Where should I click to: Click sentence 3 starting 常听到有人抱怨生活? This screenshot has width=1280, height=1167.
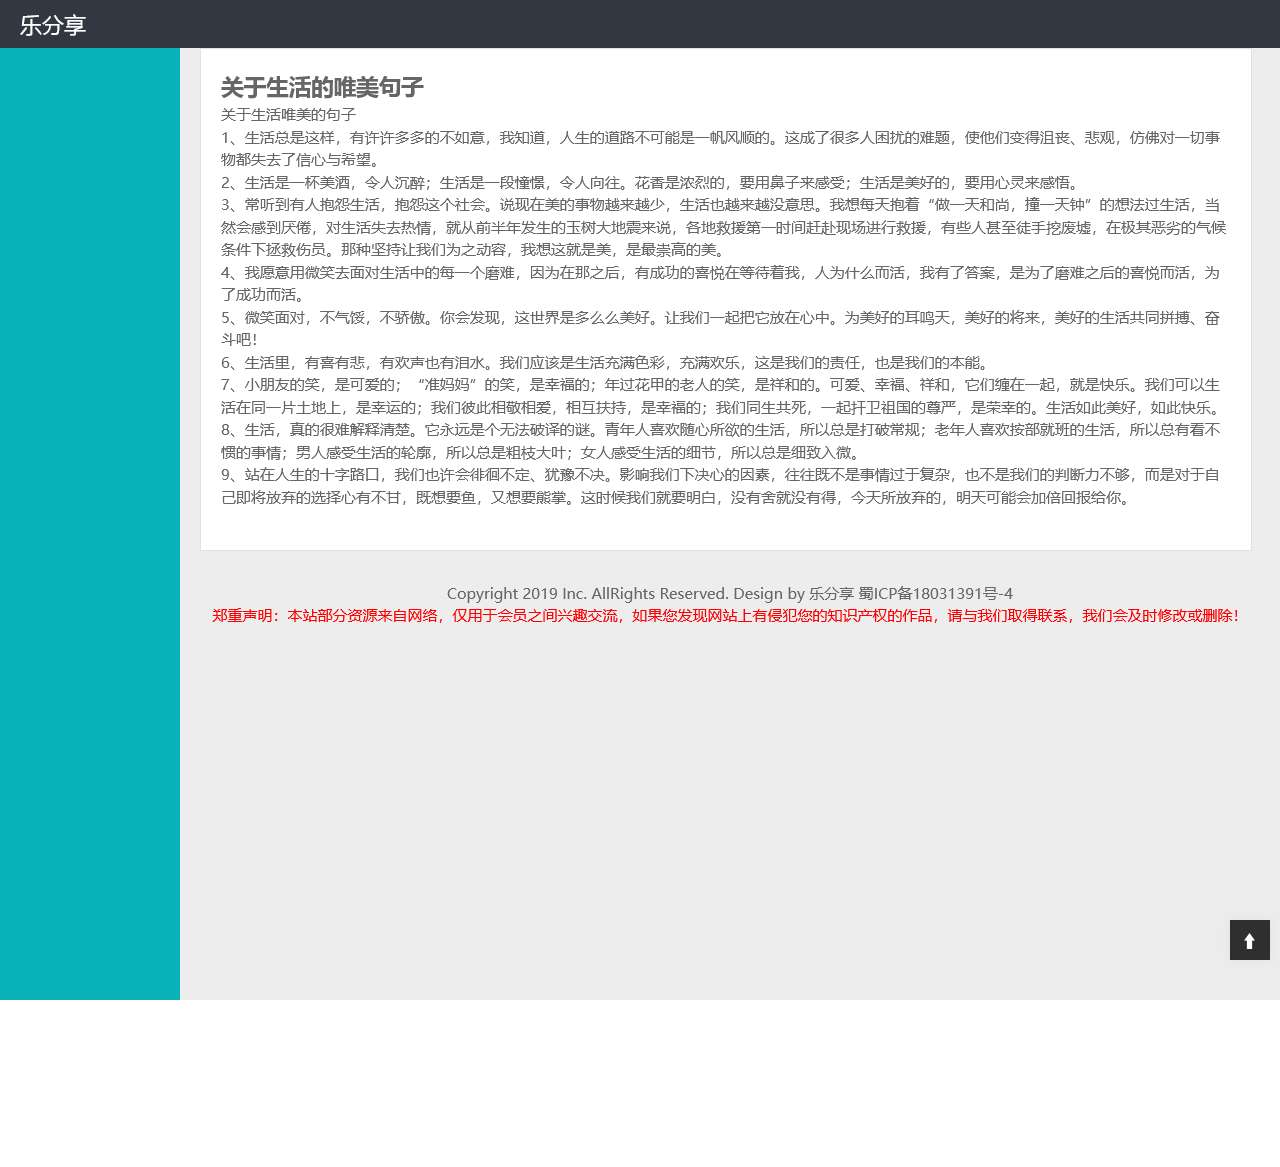click(723, 227)
